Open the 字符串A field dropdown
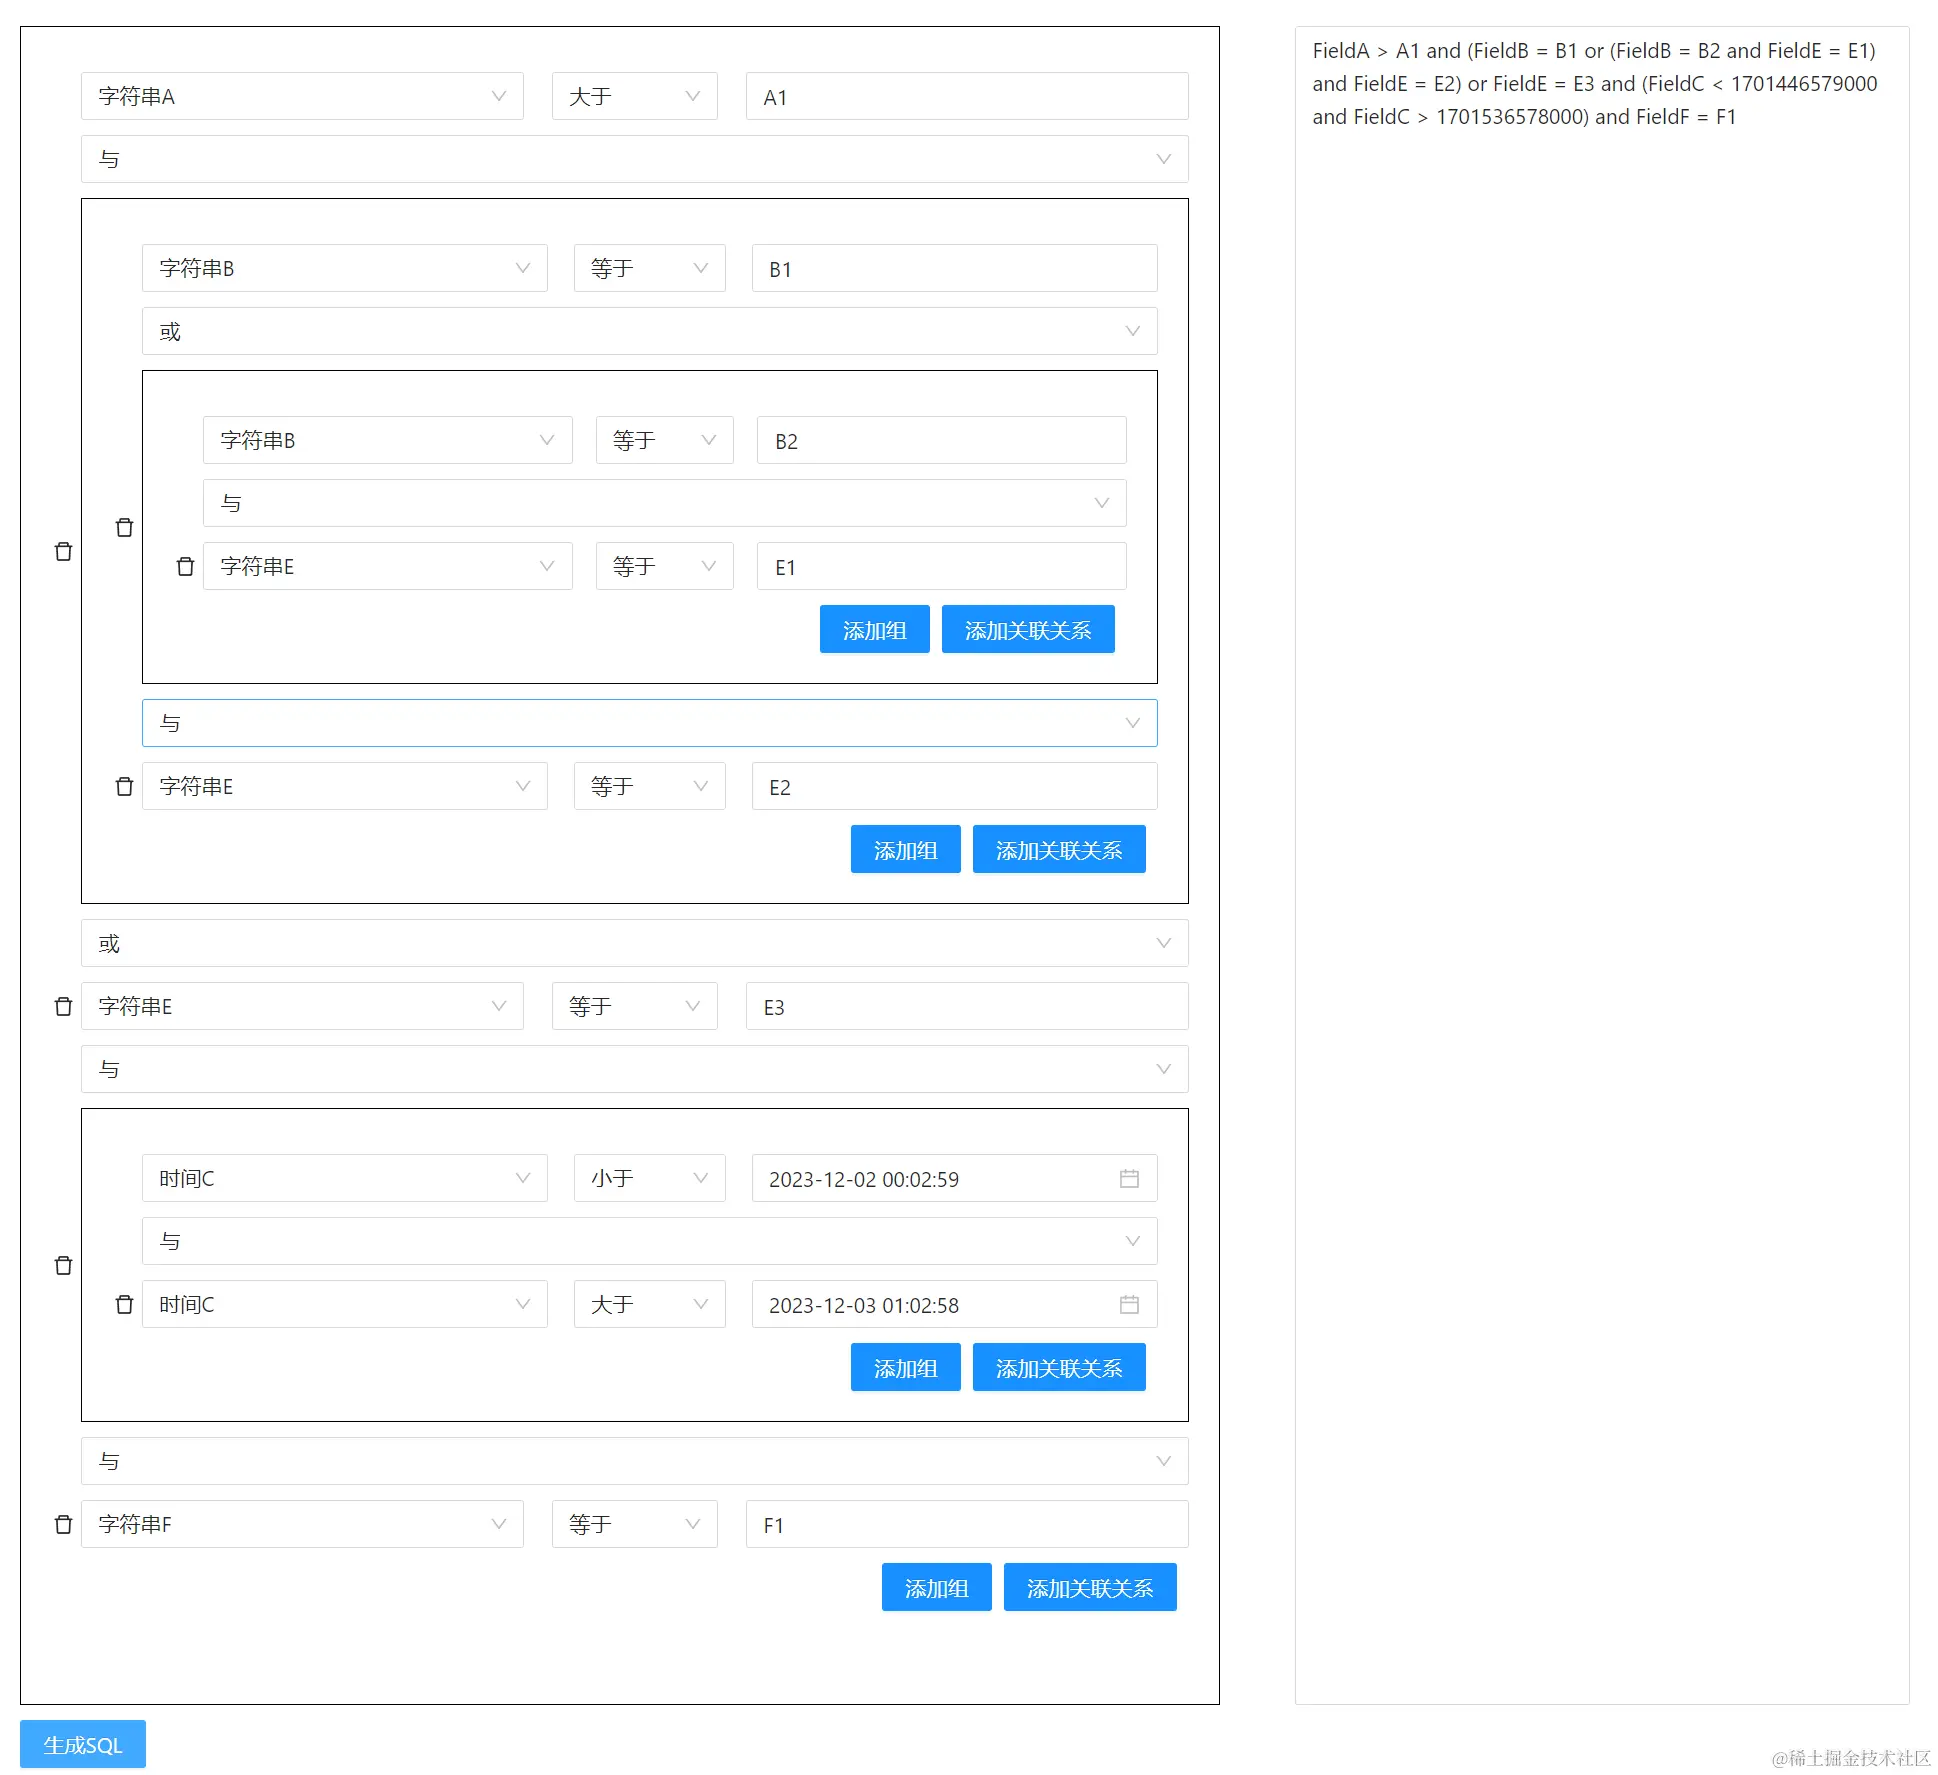The height and width of the screenshot is (1775, 1938). click(301, 97)
